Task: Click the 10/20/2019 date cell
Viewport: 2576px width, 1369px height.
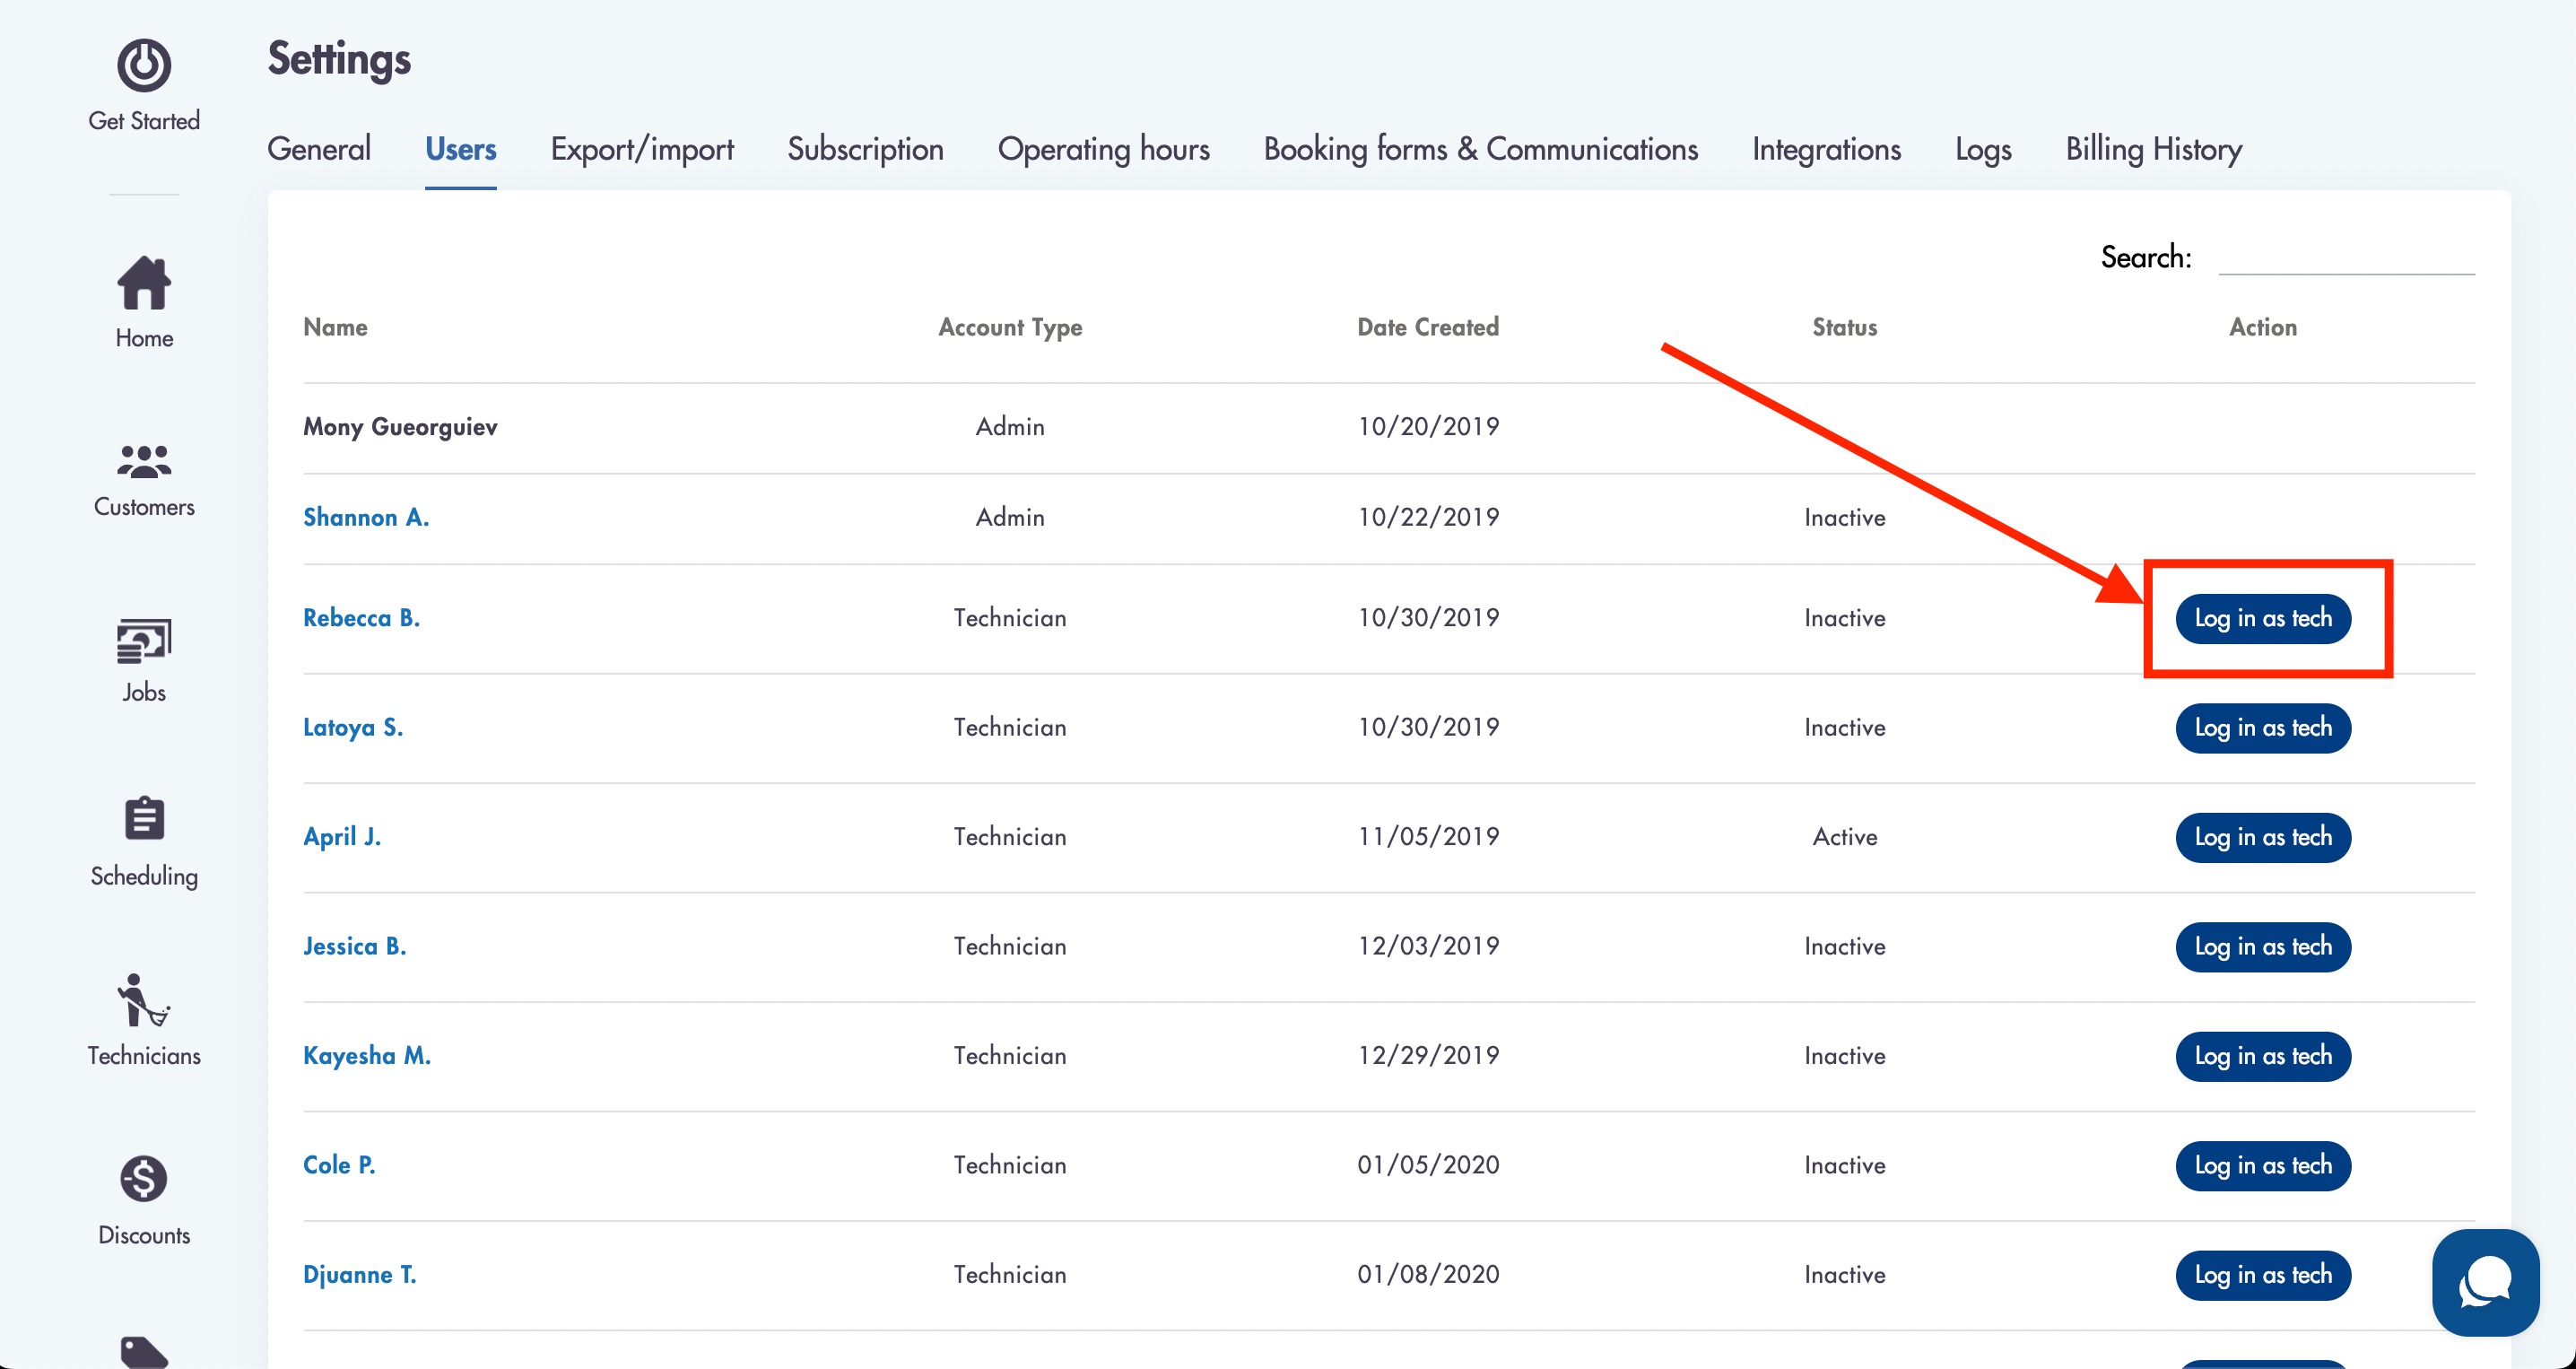Action: 1428,427
